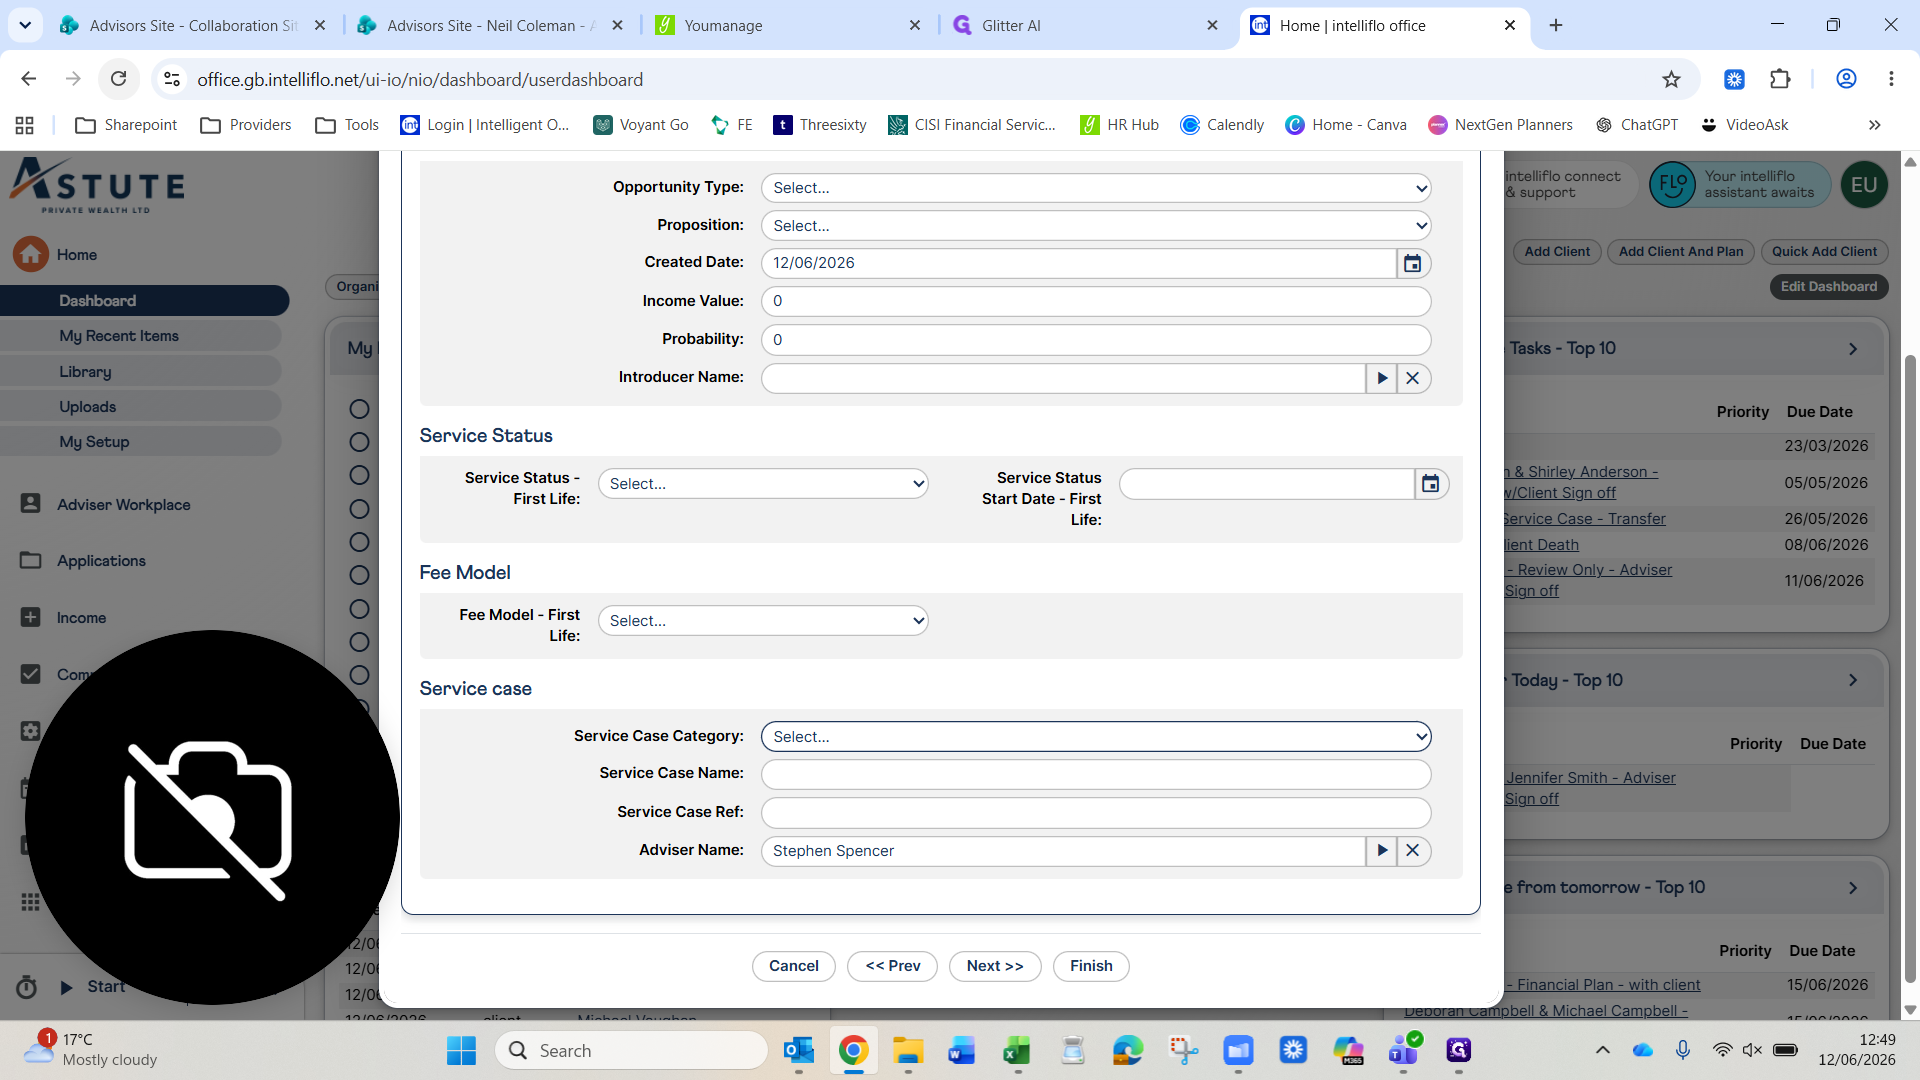Viewport: 1920px width, 1080px height.
Task: Click the Quick Add Client button
Action: (x=1824, y=252)
